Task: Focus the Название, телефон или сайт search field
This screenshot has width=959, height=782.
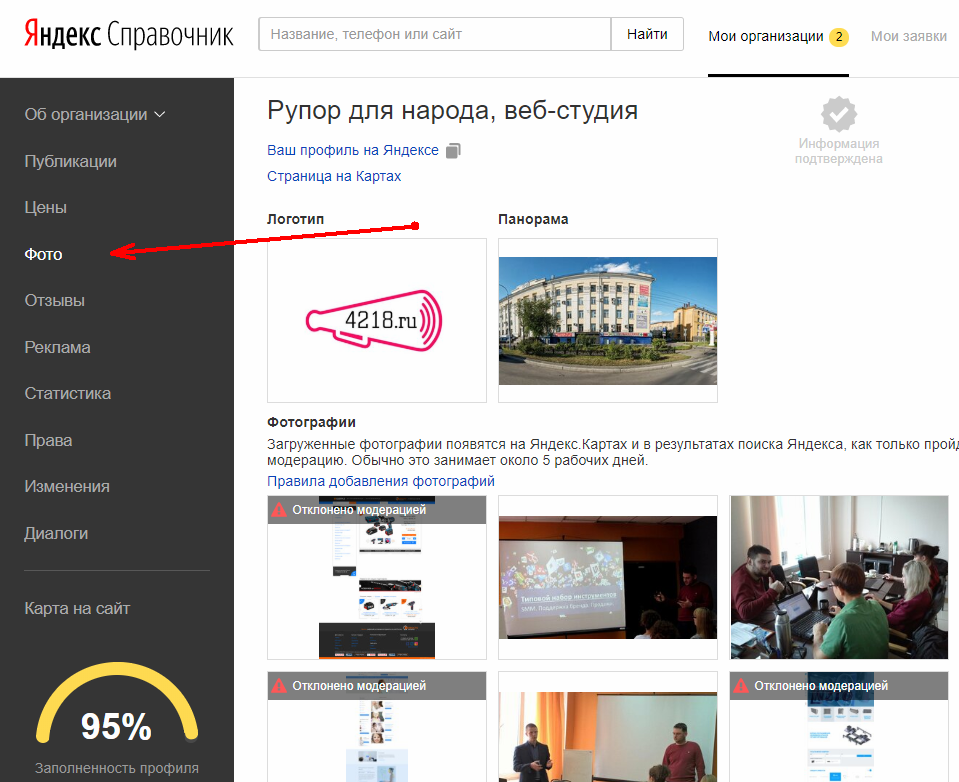Action: point(435,34)
